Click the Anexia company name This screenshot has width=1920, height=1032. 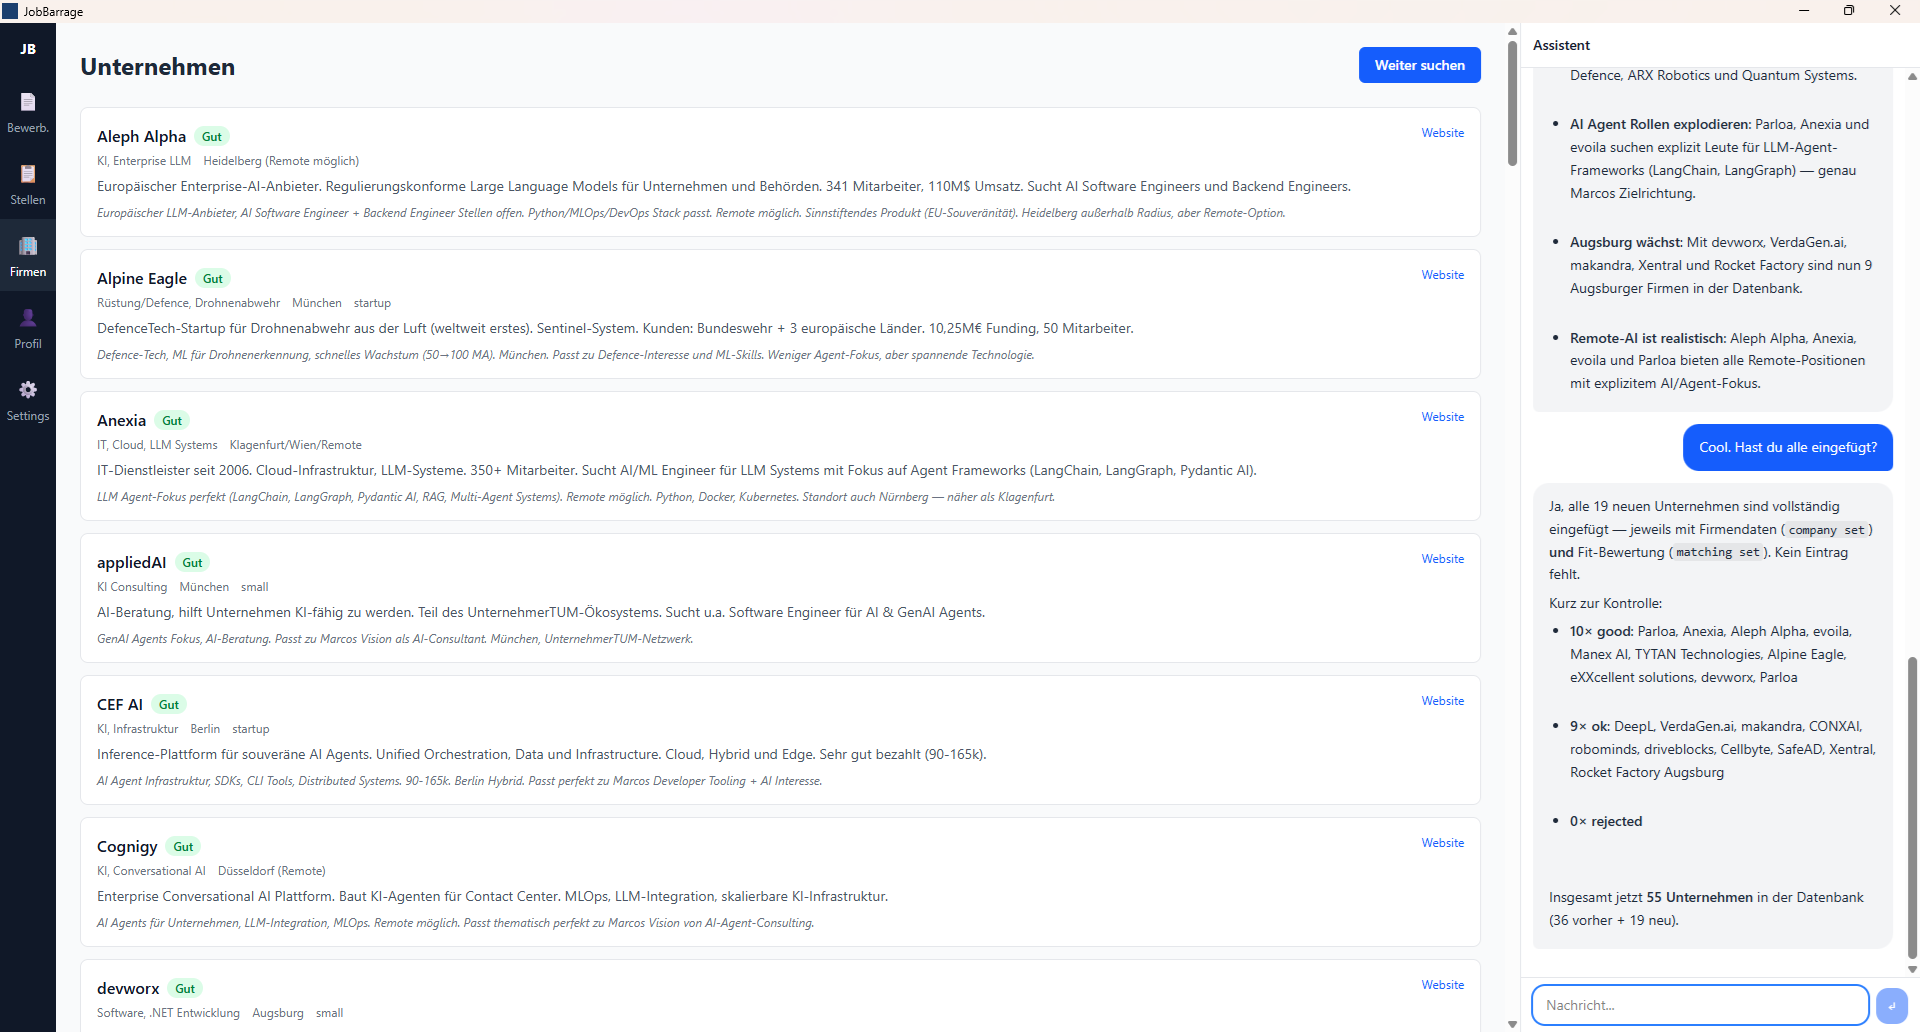tap(121, 420)
